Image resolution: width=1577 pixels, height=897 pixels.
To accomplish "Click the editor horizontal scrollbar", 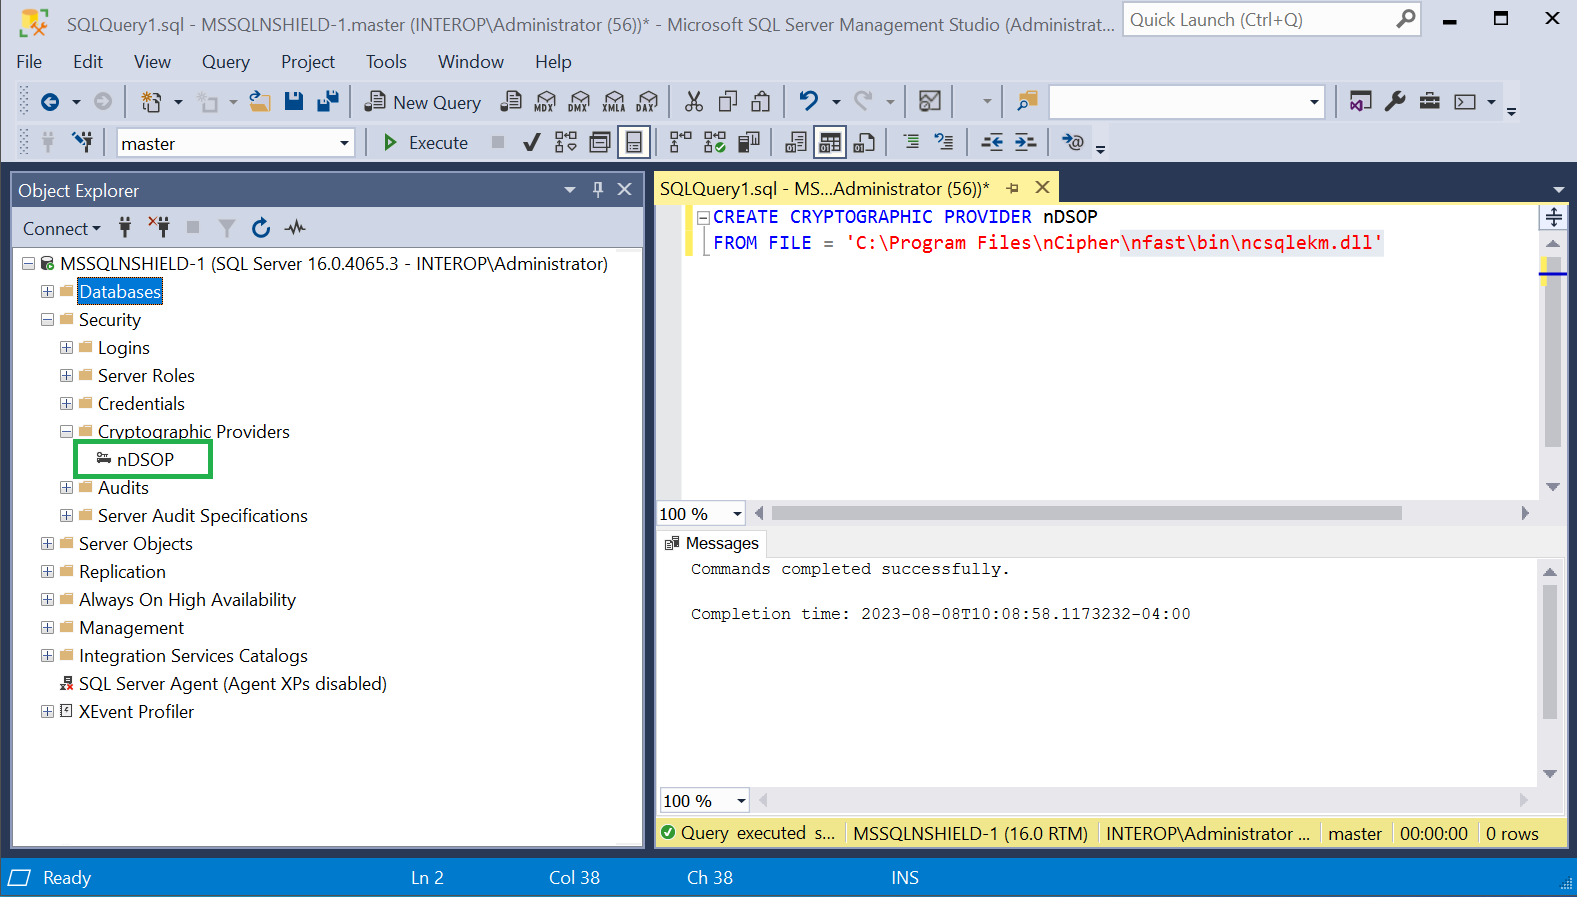I will point(1086,513).
